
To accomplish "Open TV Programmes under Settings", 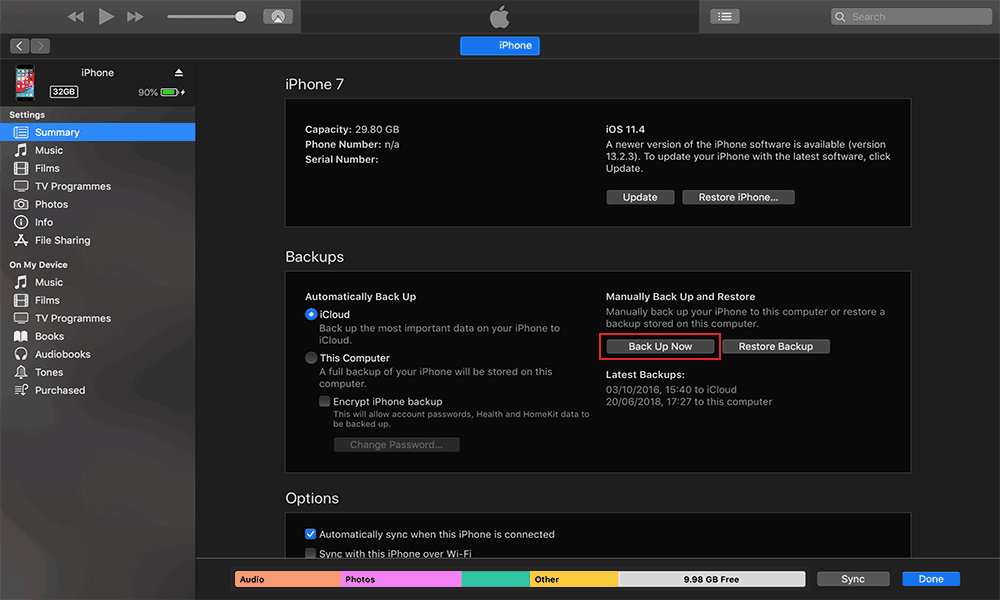I will 98,186.
